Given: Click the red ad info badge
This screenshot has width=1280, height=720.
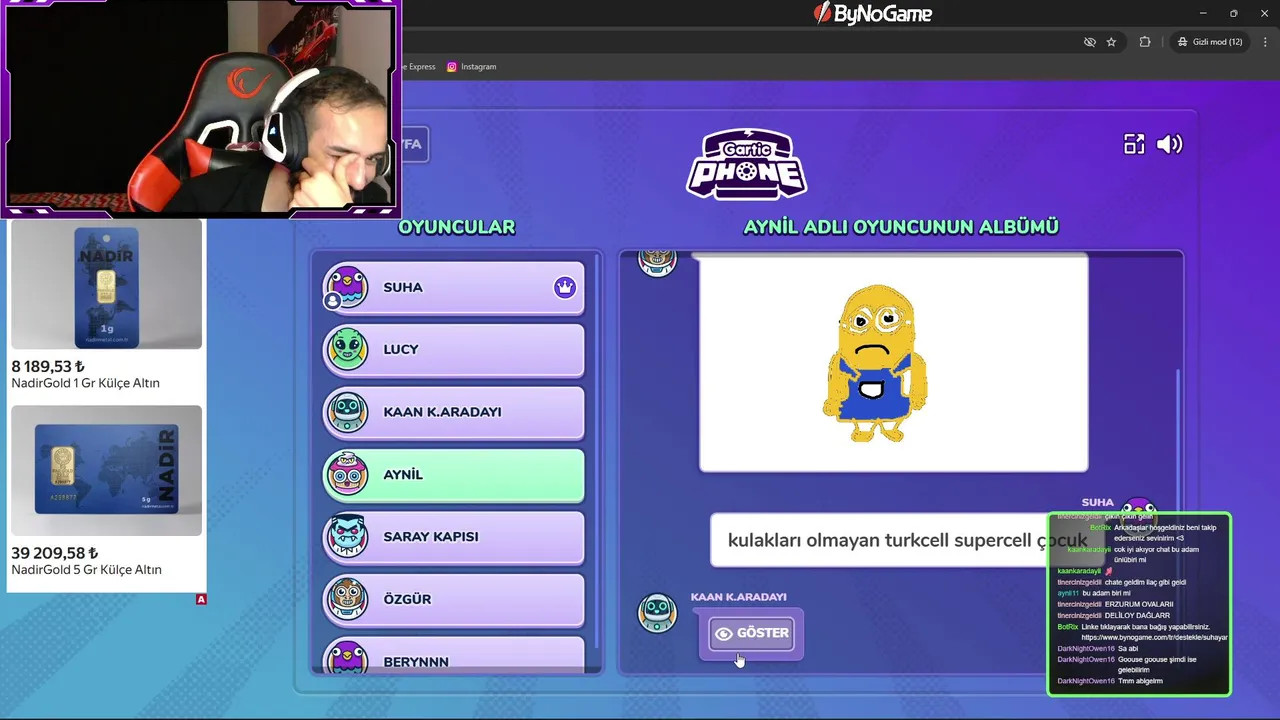Looking at the screenshot, I should [201, 599].
